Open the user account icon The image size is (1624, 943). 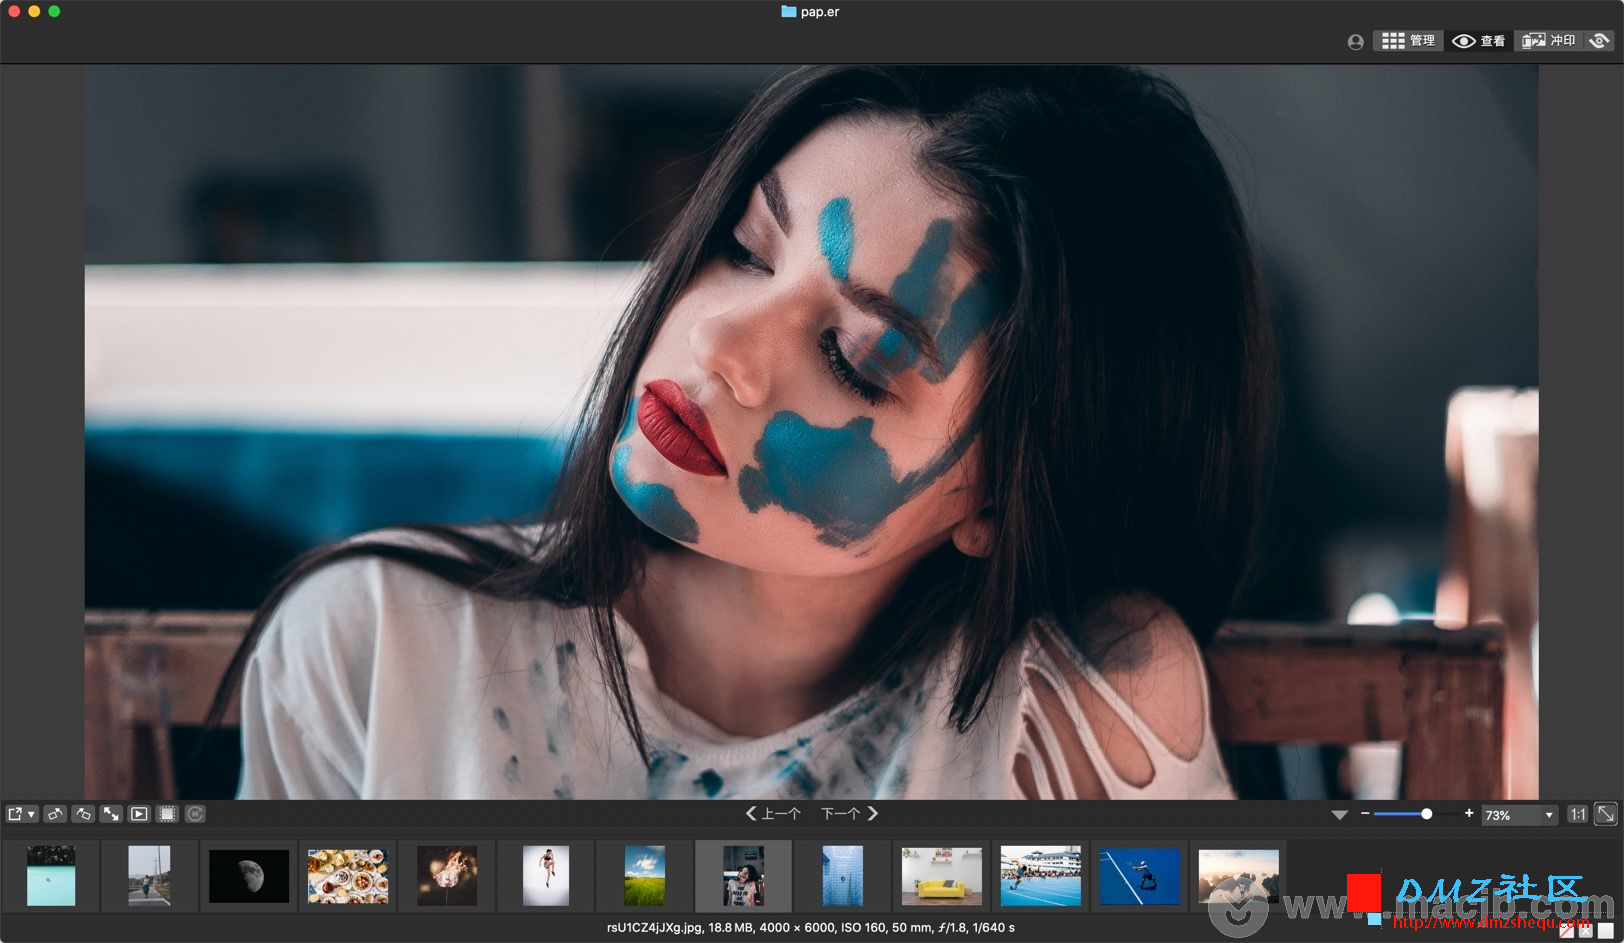[x=1356, y=42]
